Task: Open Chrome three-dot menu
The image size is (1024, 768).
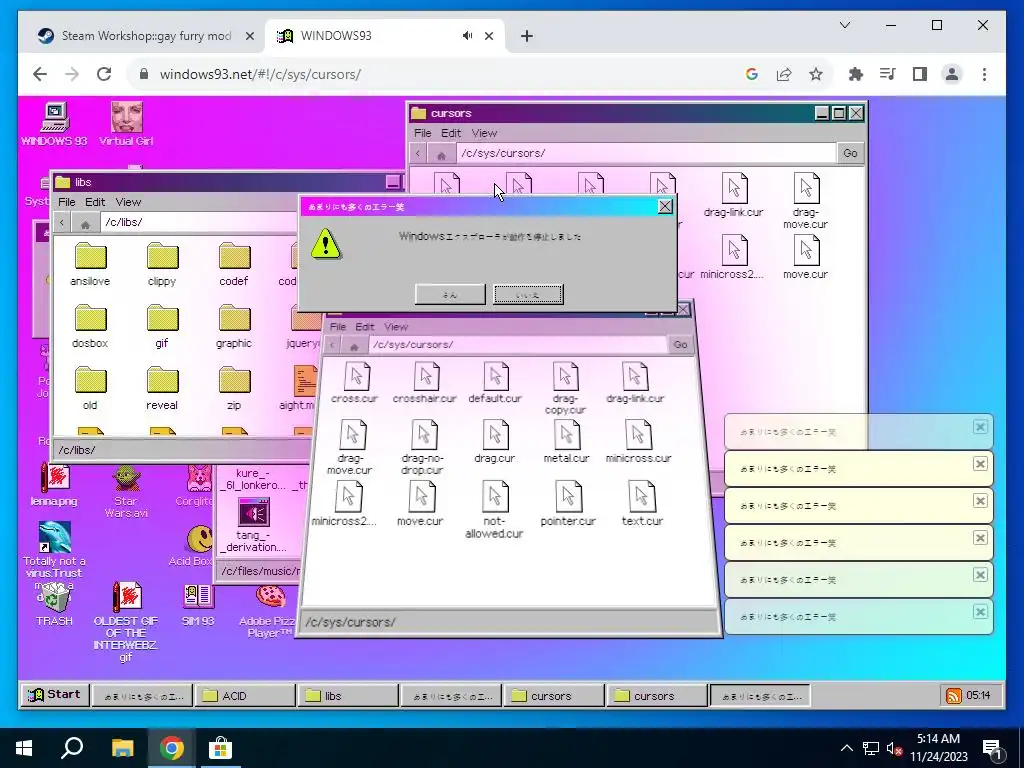Action: click(984, 74)
